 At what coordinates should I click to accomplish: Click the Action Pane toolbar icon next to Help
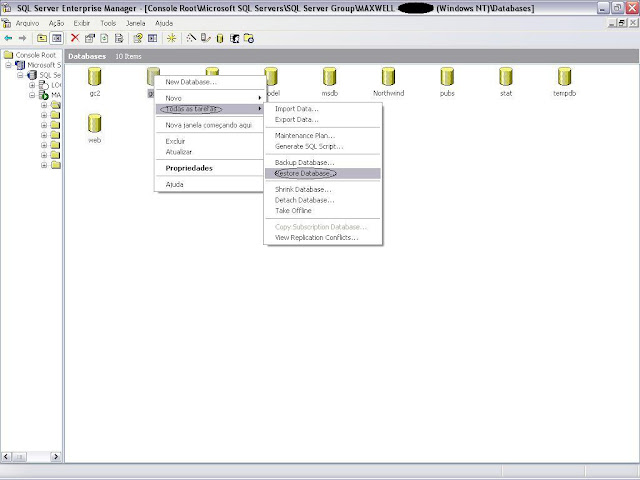coord(153,38)
